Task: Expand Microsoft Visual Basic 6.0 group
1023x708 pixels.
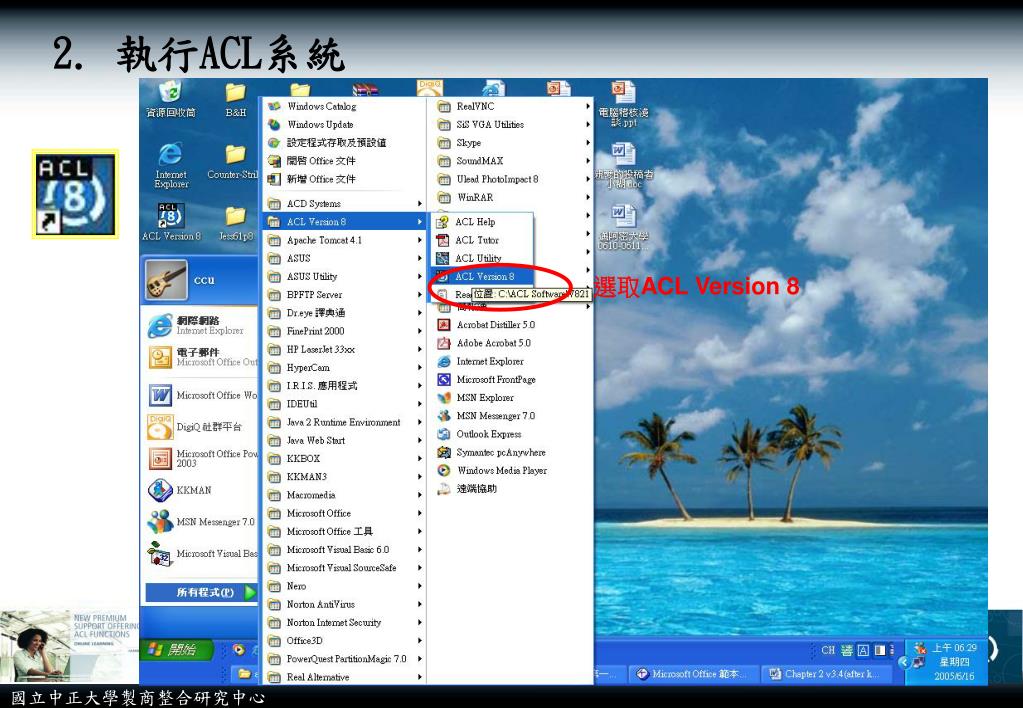Action: click(344, 549)
